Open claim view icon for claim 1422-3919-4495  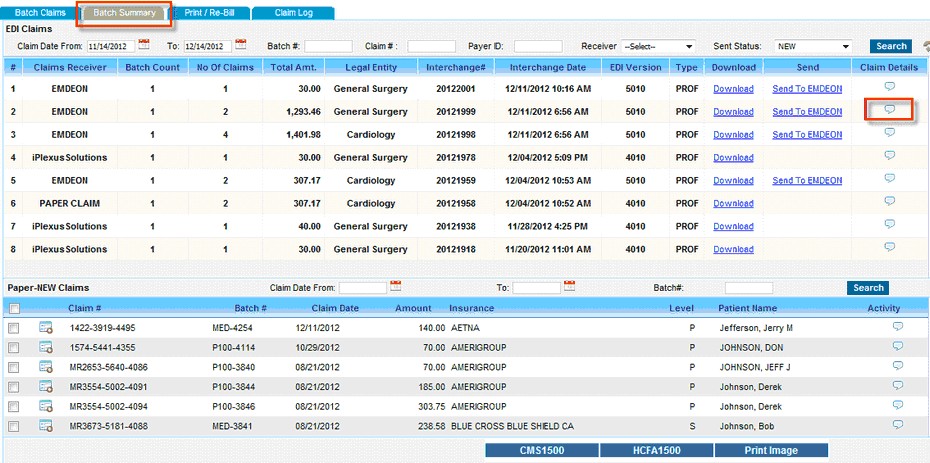(x=46, y=327)
